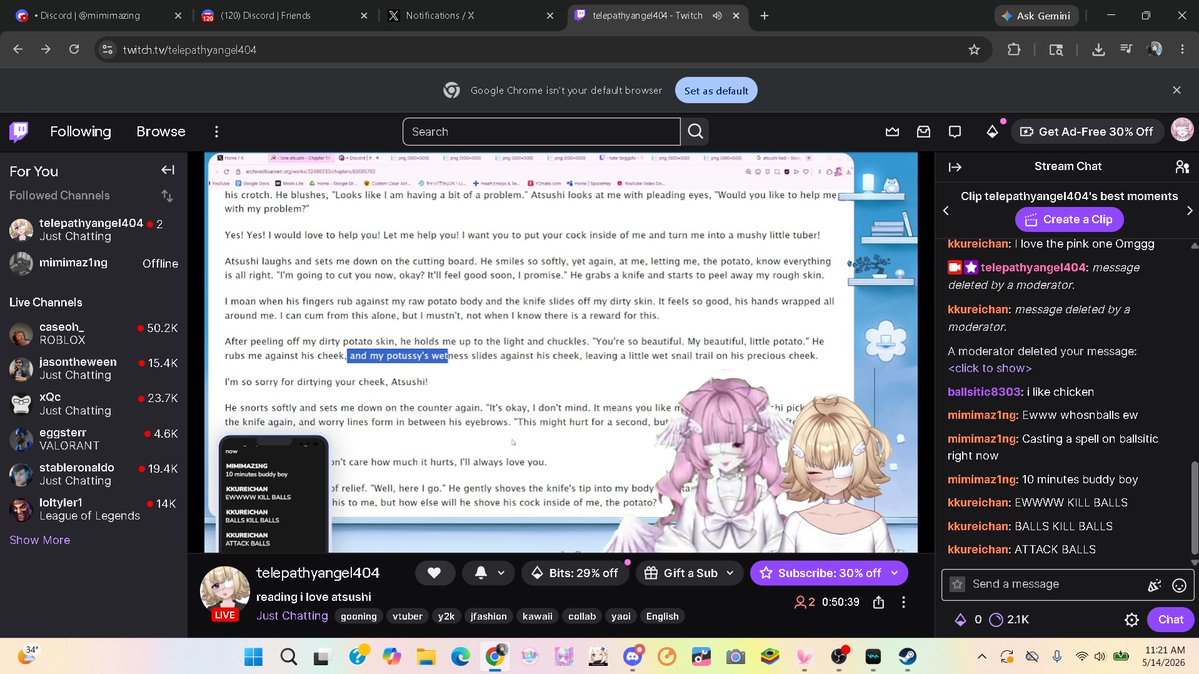Open chat settings gear

(1132, 620)
